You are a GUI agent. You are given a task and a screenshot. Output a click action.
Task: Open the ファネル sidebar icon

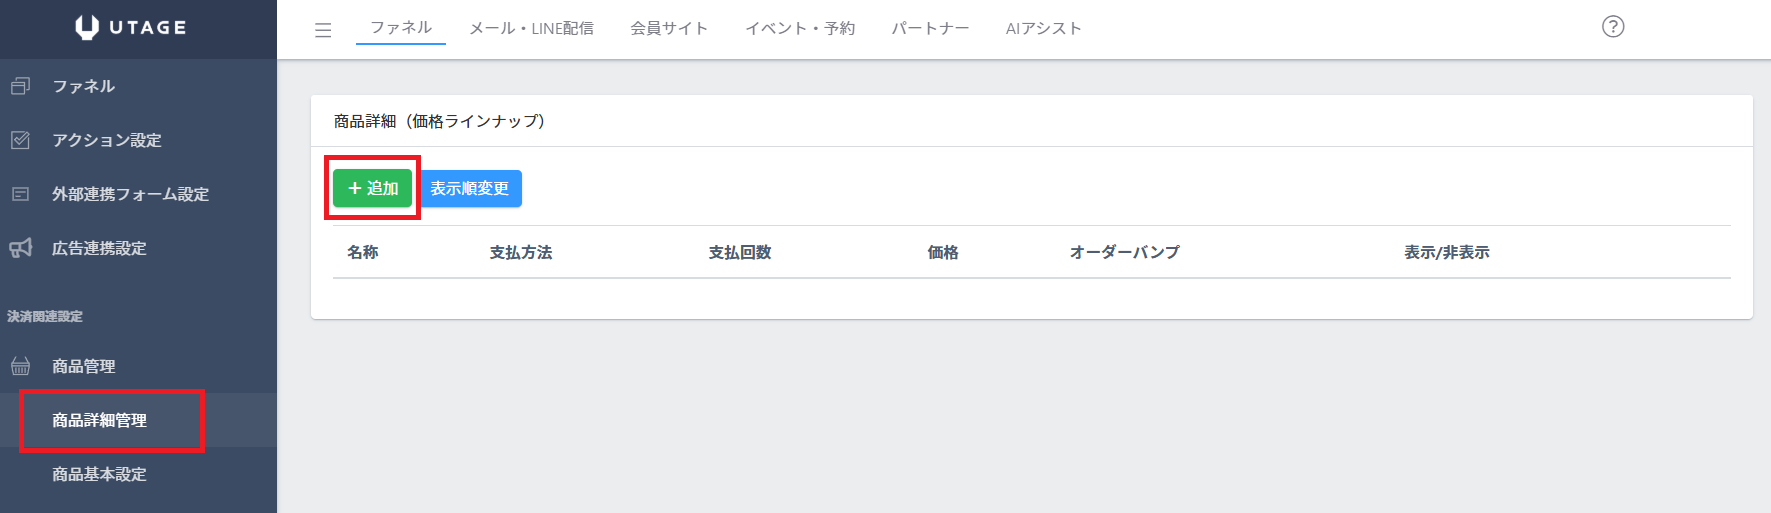tap(20, 87)
